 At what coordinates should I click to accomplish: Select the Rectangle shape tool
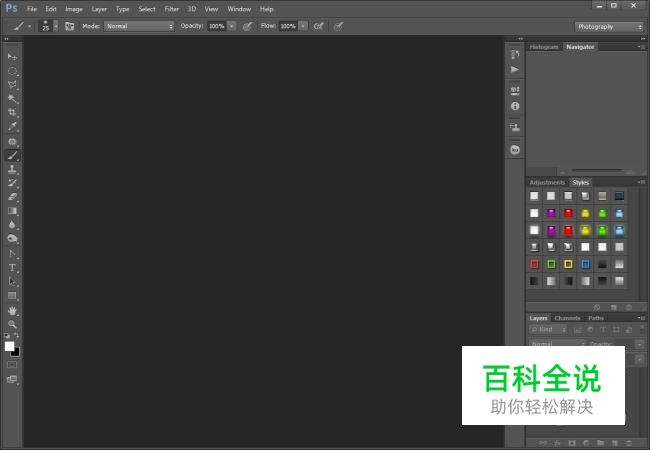pyautogui.click(x=12, y=295)
